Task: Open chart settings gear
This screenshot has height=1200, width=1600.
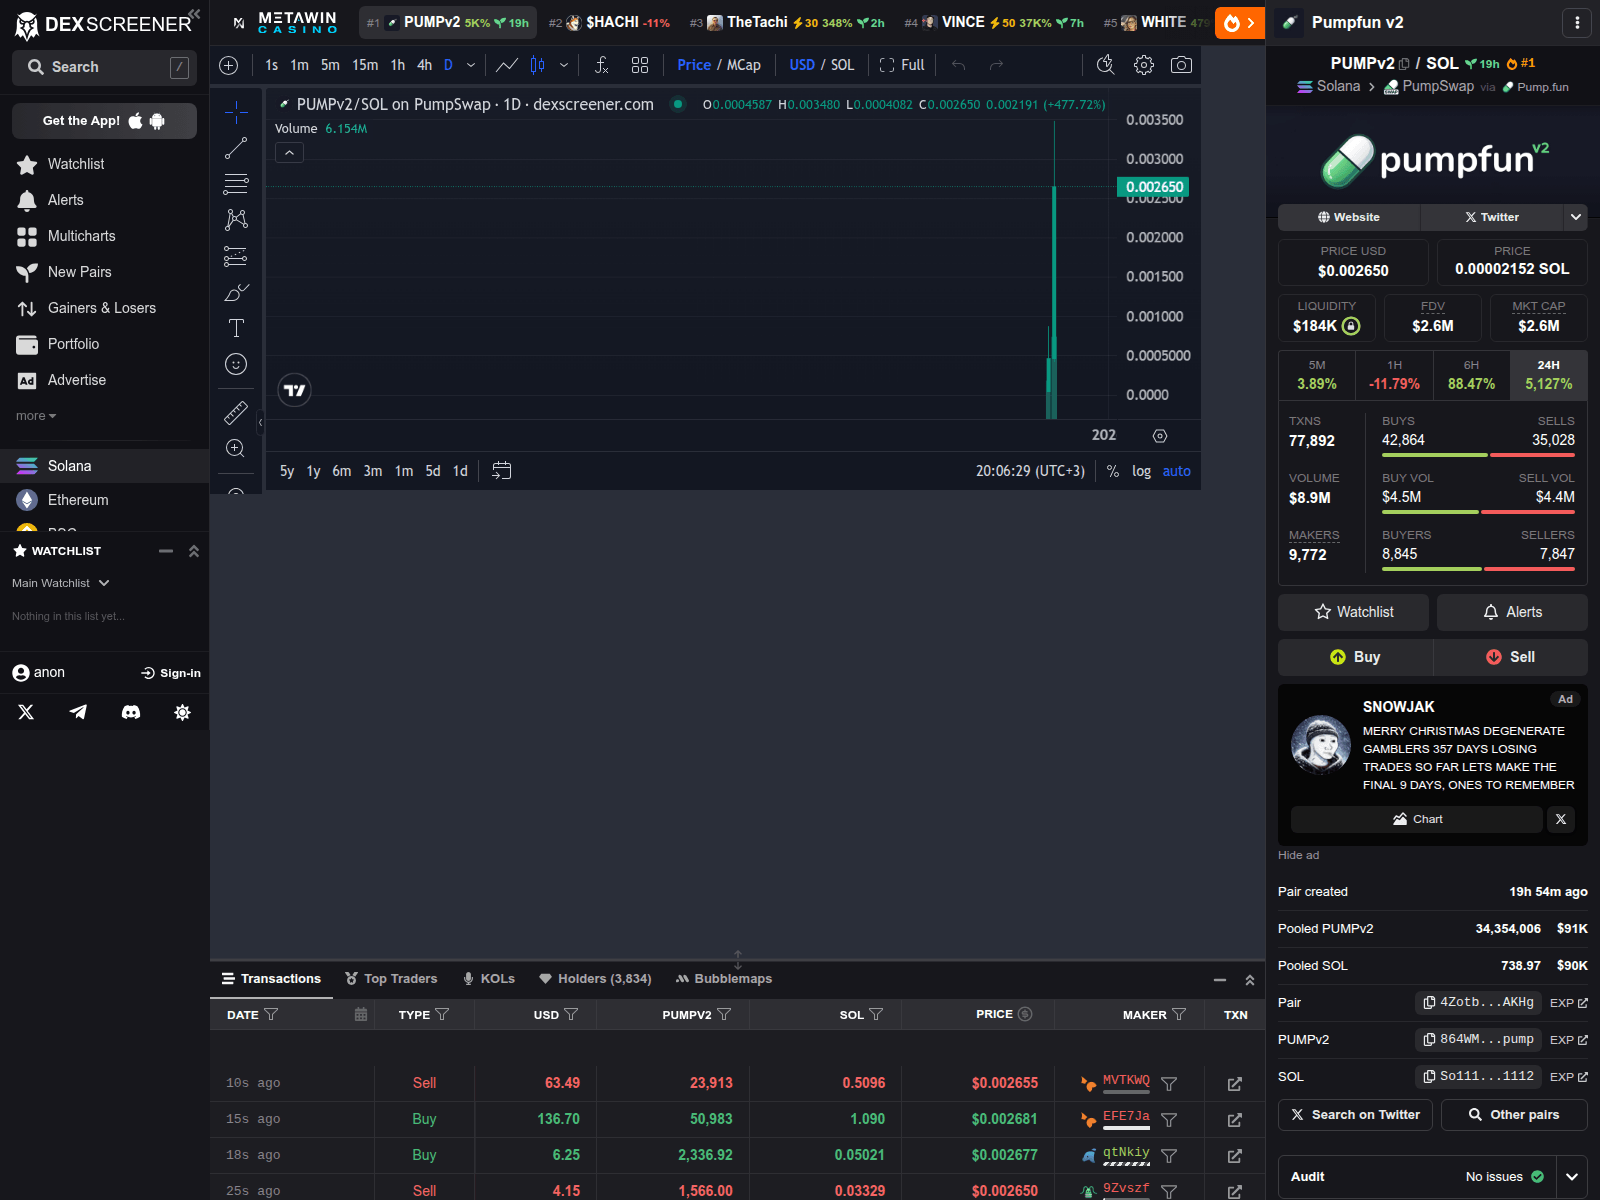Action: pos(1144,65)
